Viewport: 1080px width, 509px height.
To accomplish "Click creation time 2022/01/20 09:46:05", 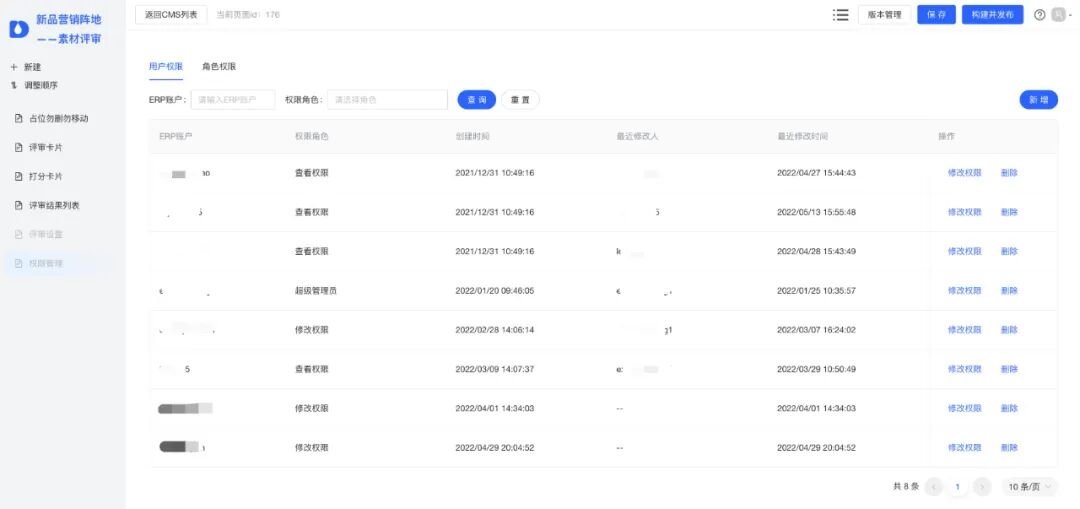I will 495,291.
